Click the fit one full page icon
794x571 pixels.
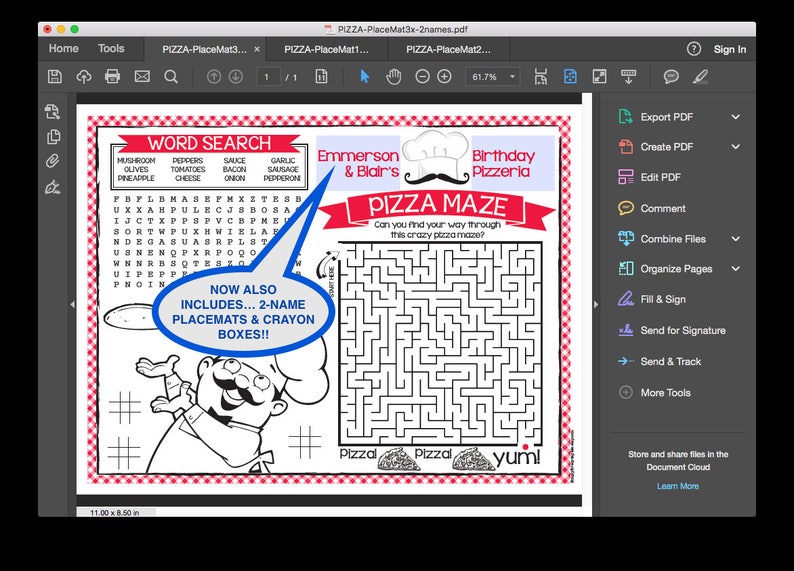[570, 76]
